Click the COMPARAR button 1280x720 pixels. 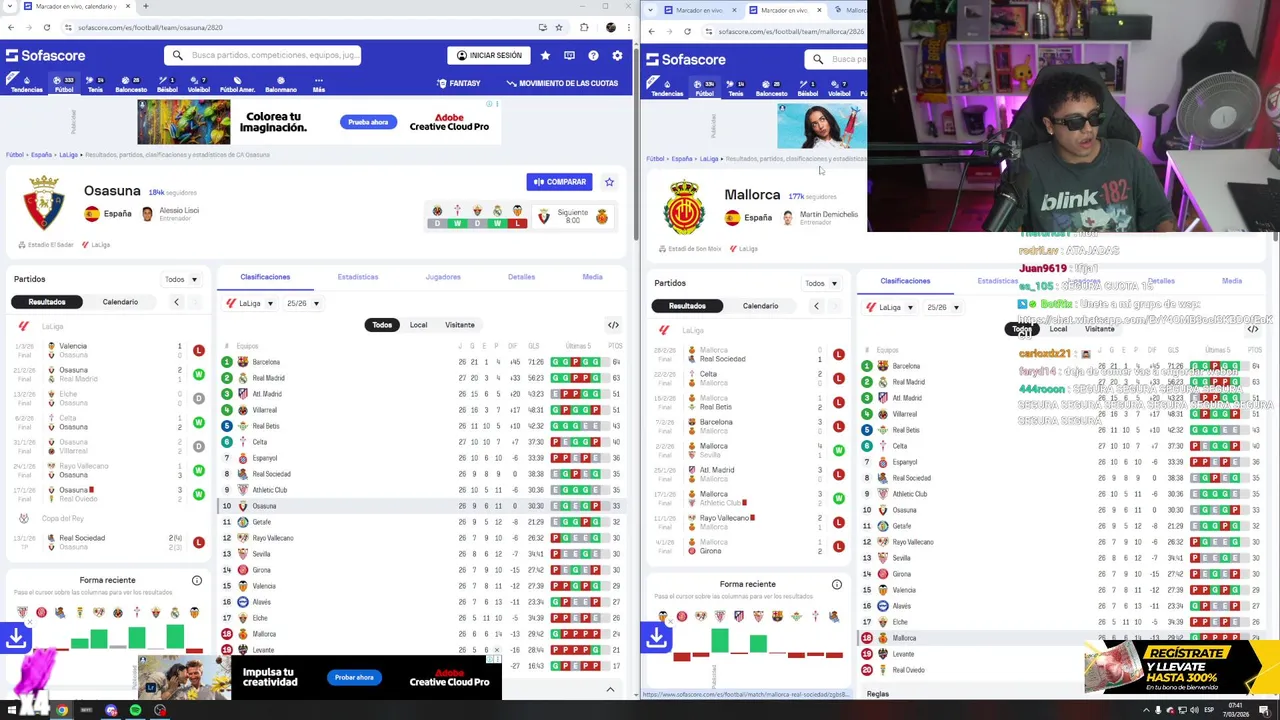click(559, 182)
